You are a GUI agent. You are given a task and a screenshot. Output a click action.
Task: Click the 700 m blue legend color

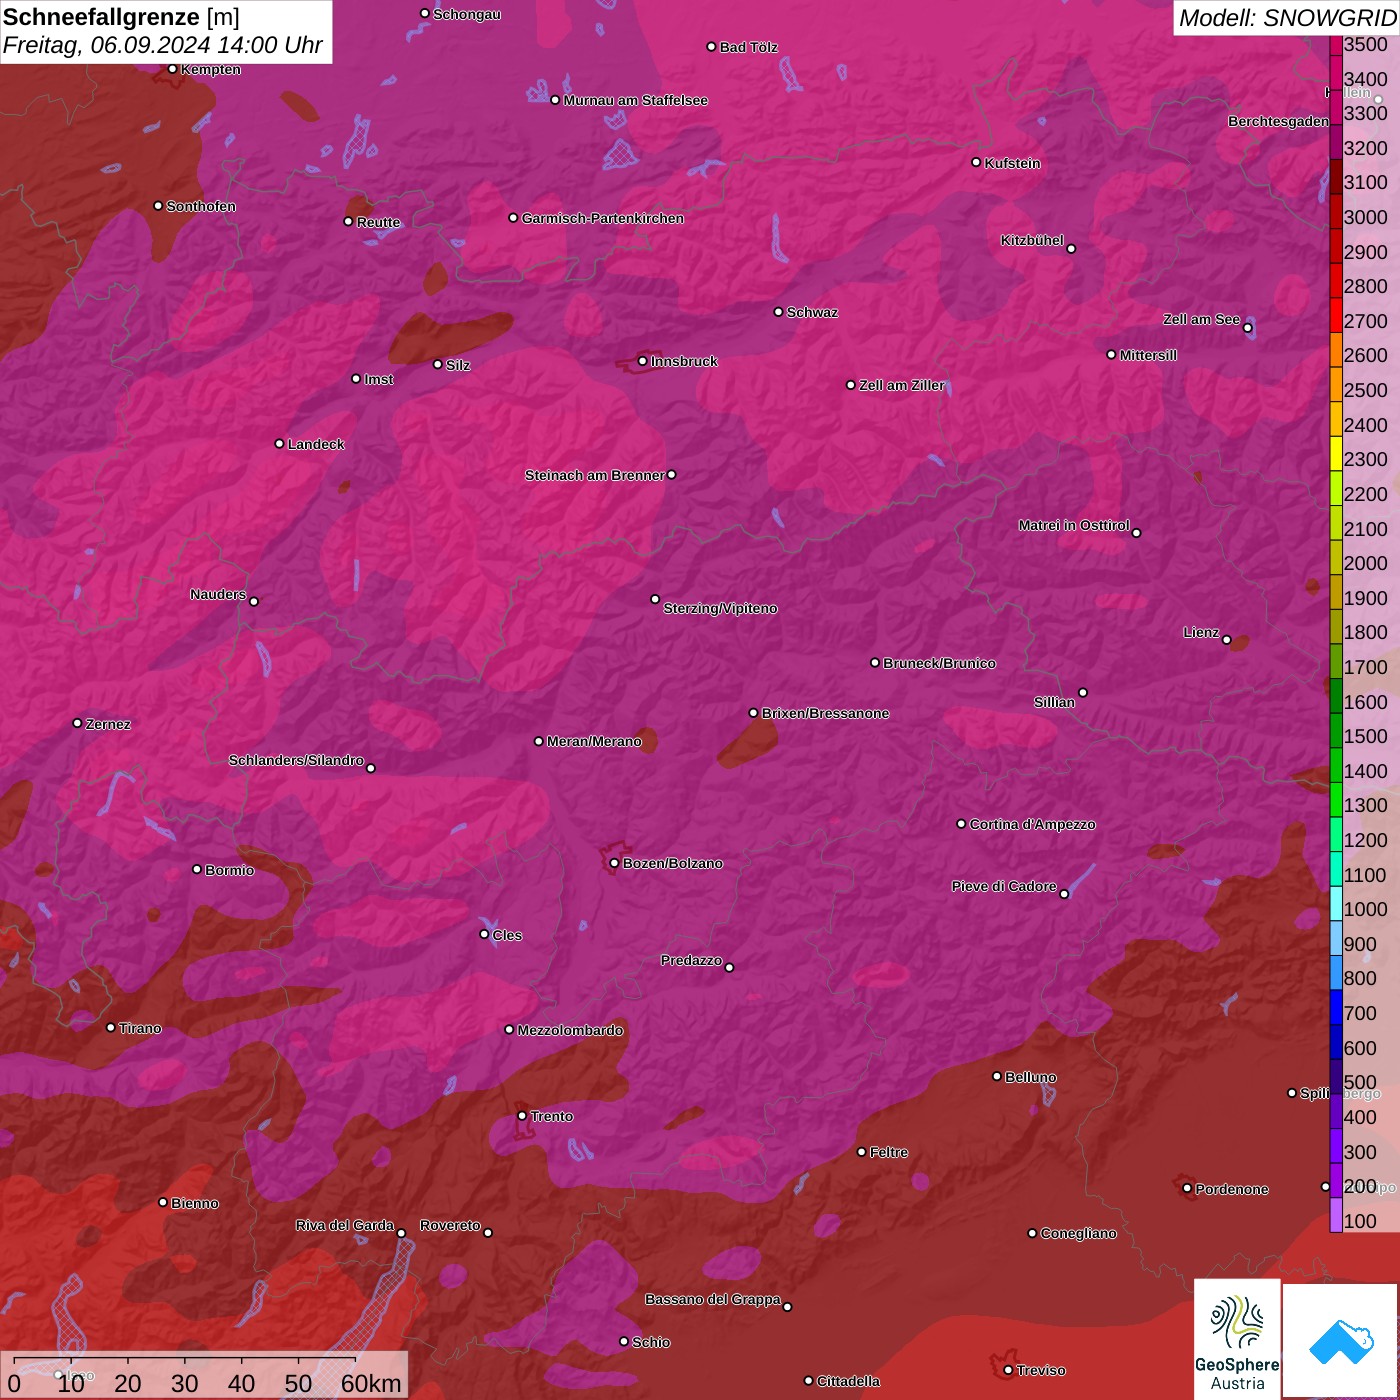1336,1007
